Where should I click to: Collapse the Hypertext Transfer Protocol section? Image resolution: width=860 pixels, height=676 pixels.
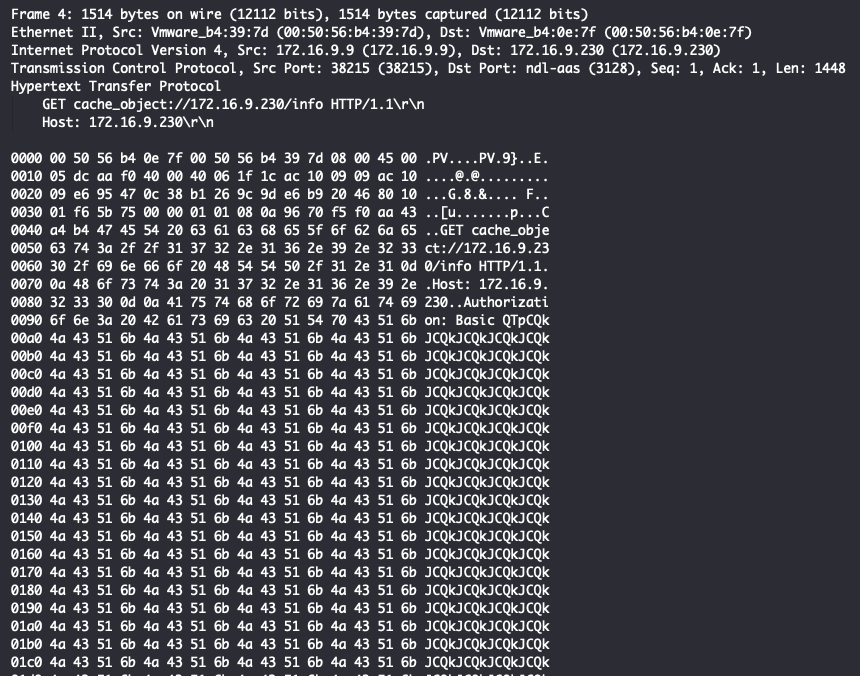click(115, 86)
